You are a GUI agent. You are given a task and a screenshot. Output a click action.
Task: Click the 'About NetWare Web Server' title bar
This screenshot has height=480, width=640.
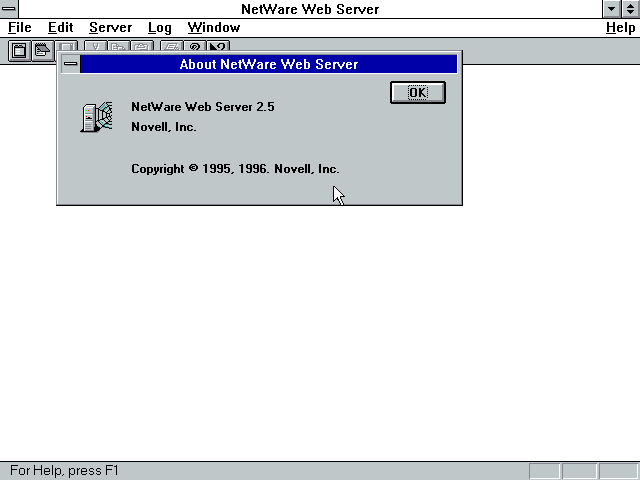pyautogui.click(x=269, y=64)
